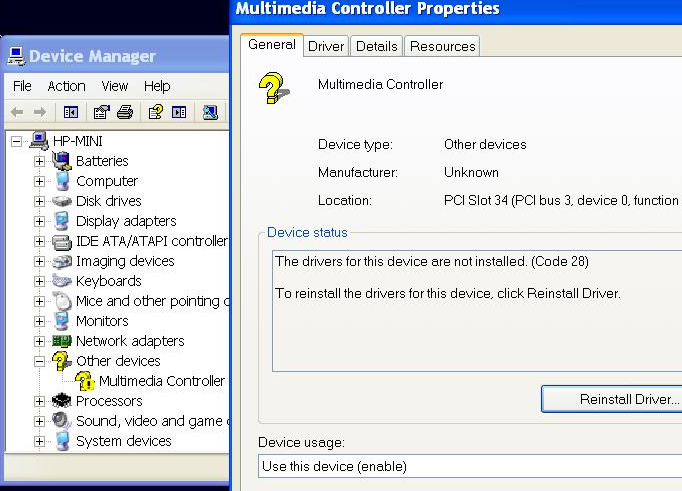
Task: Click the Network adapters icon
Action: [x=62, y=341]
